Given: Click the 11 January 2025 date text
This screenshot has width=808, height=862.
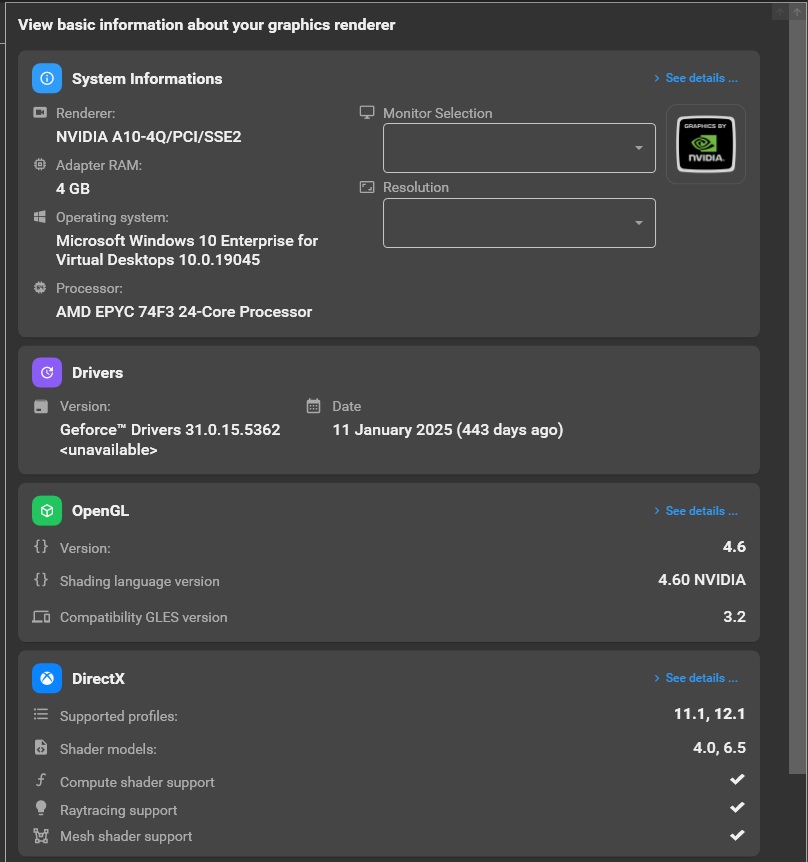Looking at the screenshot, I should (447, 429).
